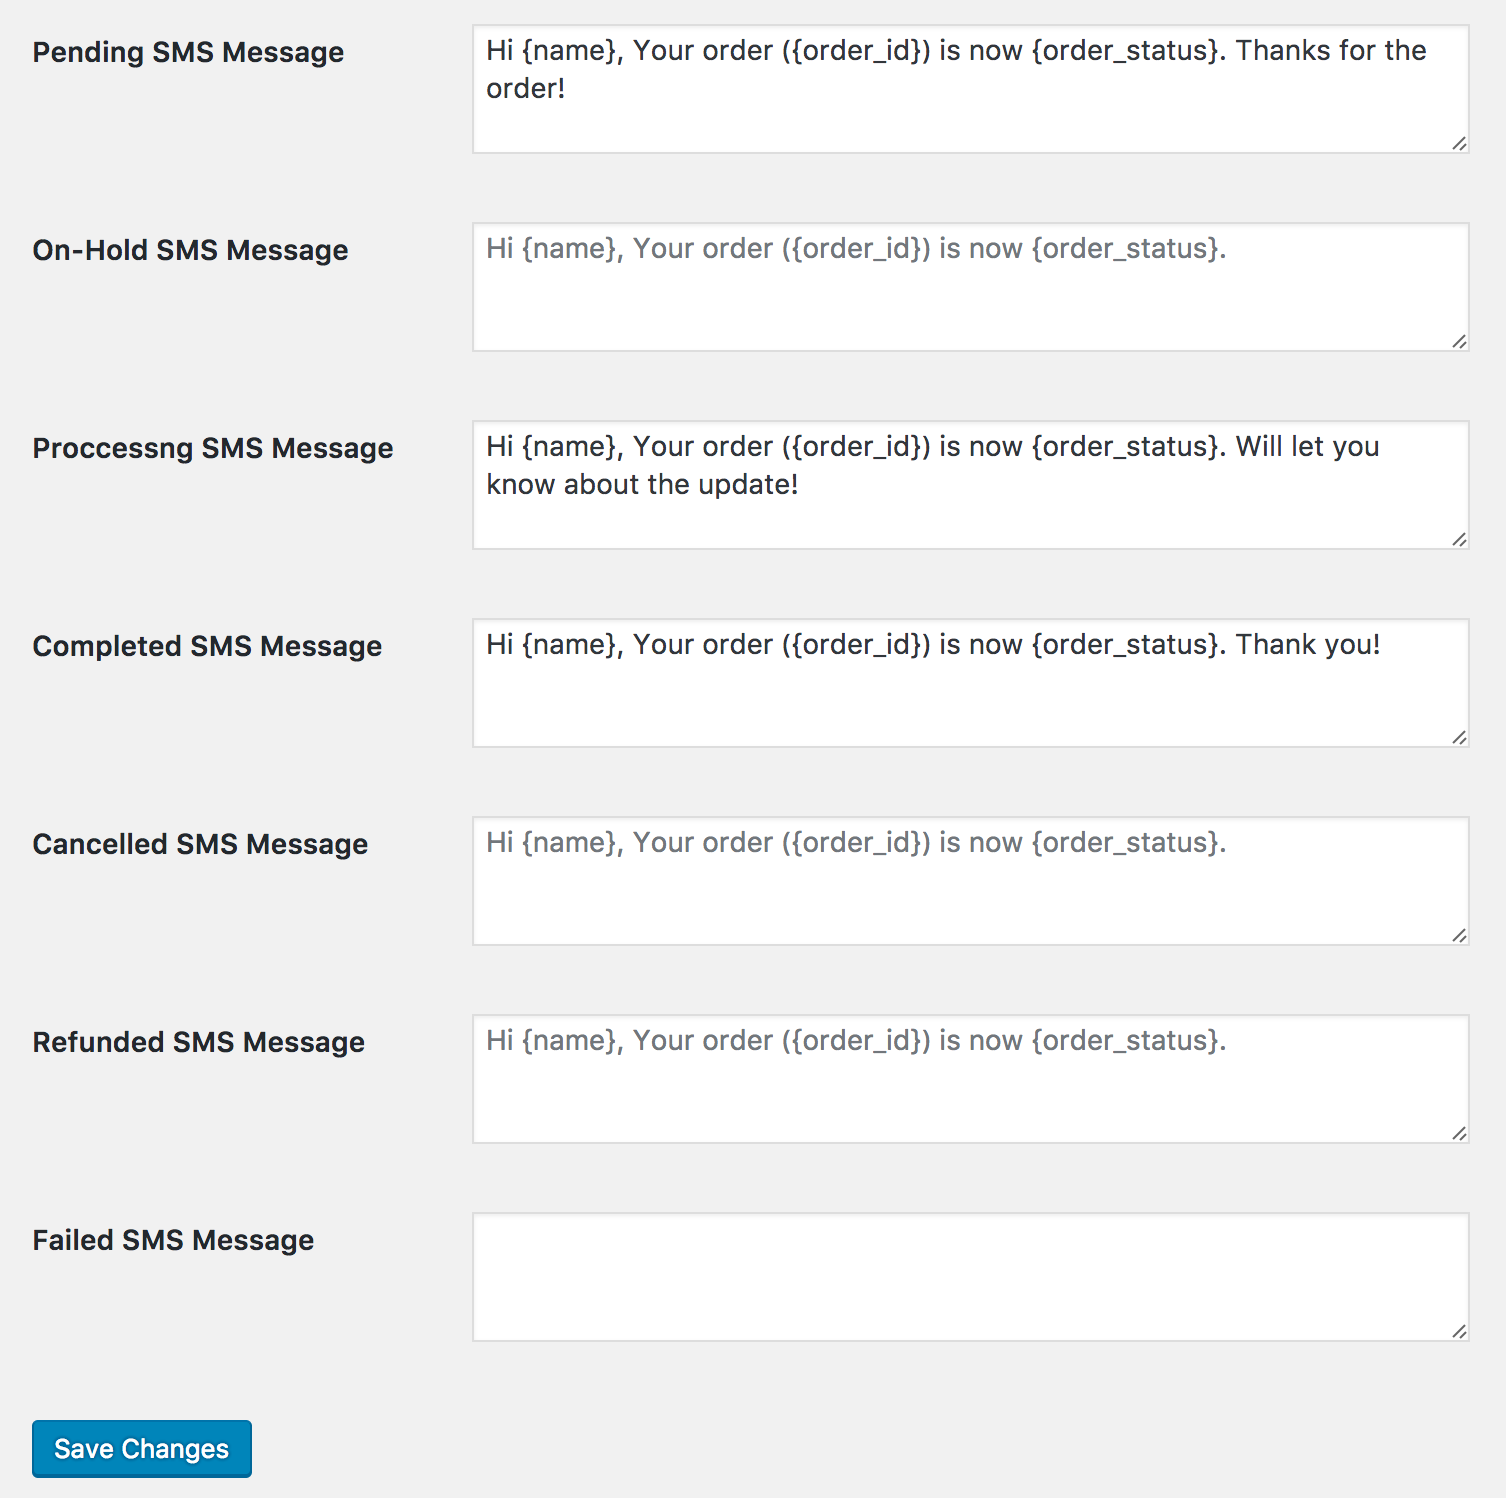Click the Failed SMS Message label

(x=173, y=1240)
